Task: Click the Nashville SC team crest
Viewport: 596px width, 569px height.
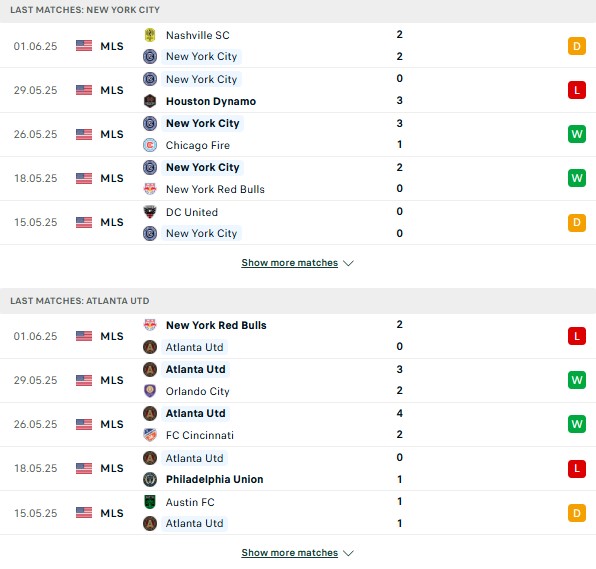Action: [150, 35]
